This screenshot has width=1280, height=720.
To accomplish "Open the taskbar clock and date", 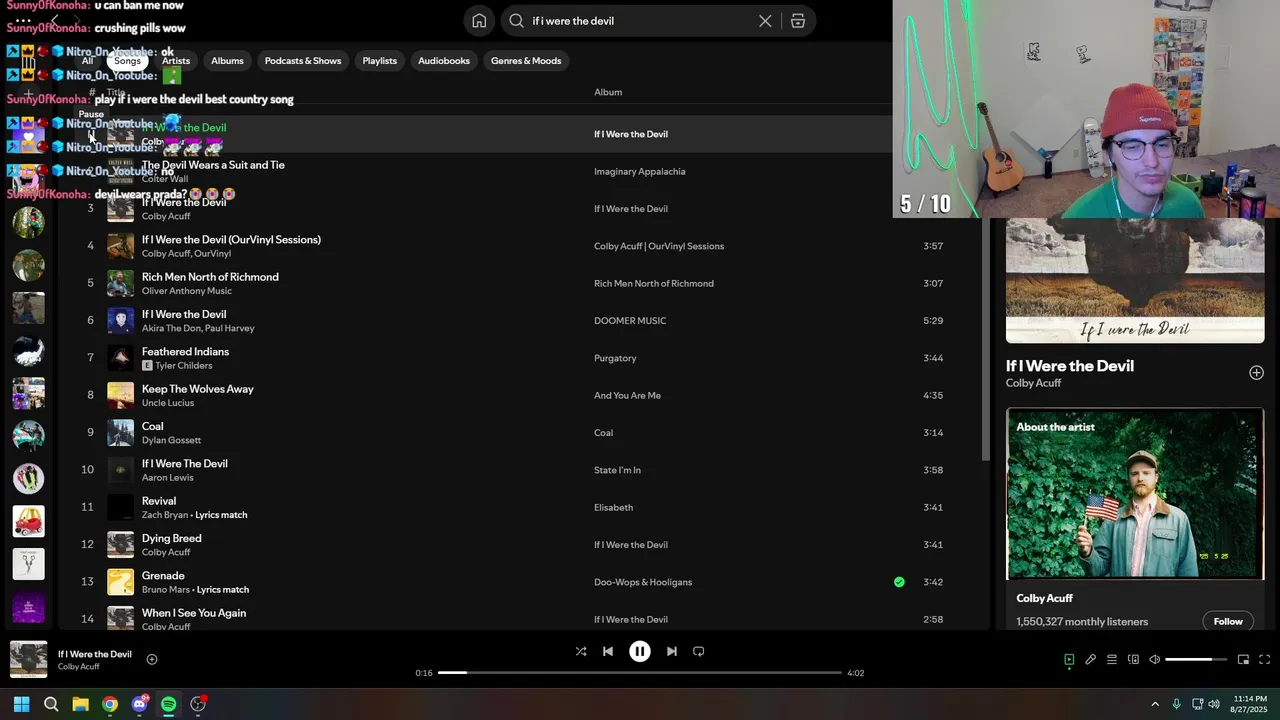I will pos(1250,704).
